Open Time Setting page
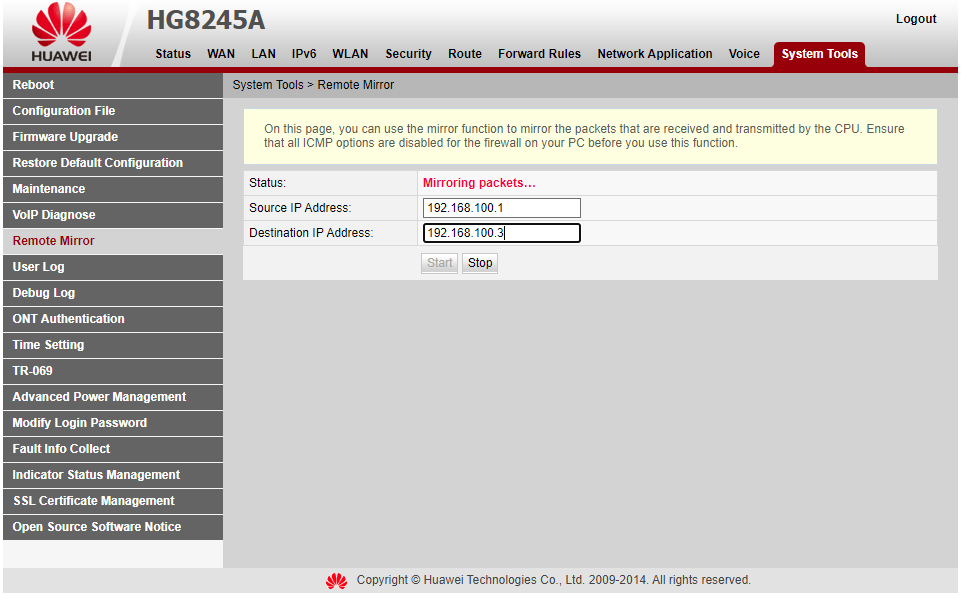This screenshot has width=962, height=599. 113,345
